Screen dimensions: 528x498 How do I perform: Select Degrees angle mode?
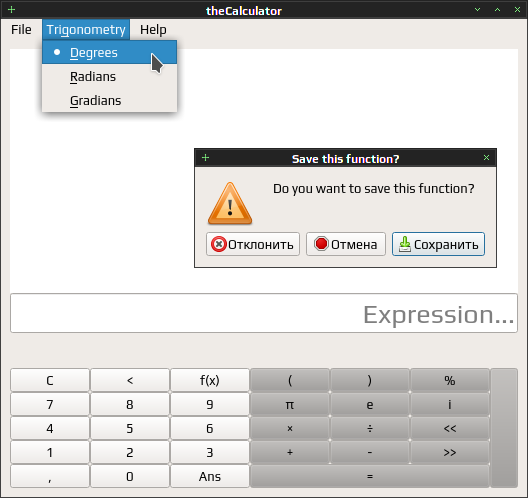(x=109, y=52)
